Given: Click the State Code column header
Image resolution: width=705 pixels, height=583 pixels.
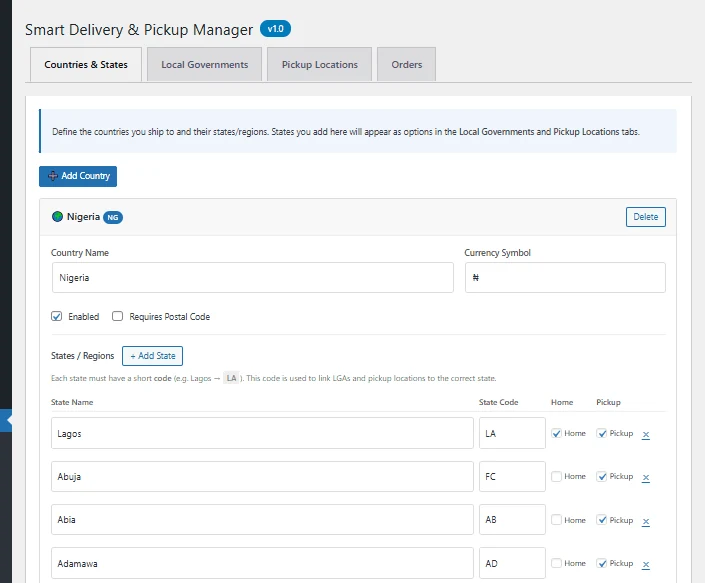Looking at the screenshot, I should (x=499, y=402).
